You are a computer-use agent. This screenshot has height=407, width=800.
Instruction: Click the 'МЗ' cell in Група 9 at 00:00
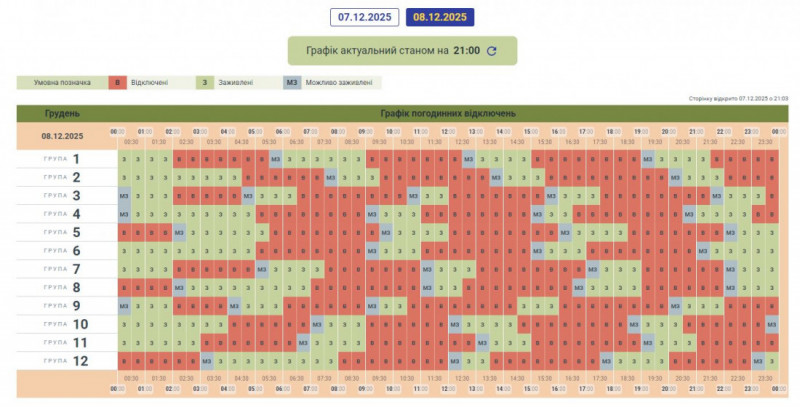pyautogui.click(x=124, y=306)
